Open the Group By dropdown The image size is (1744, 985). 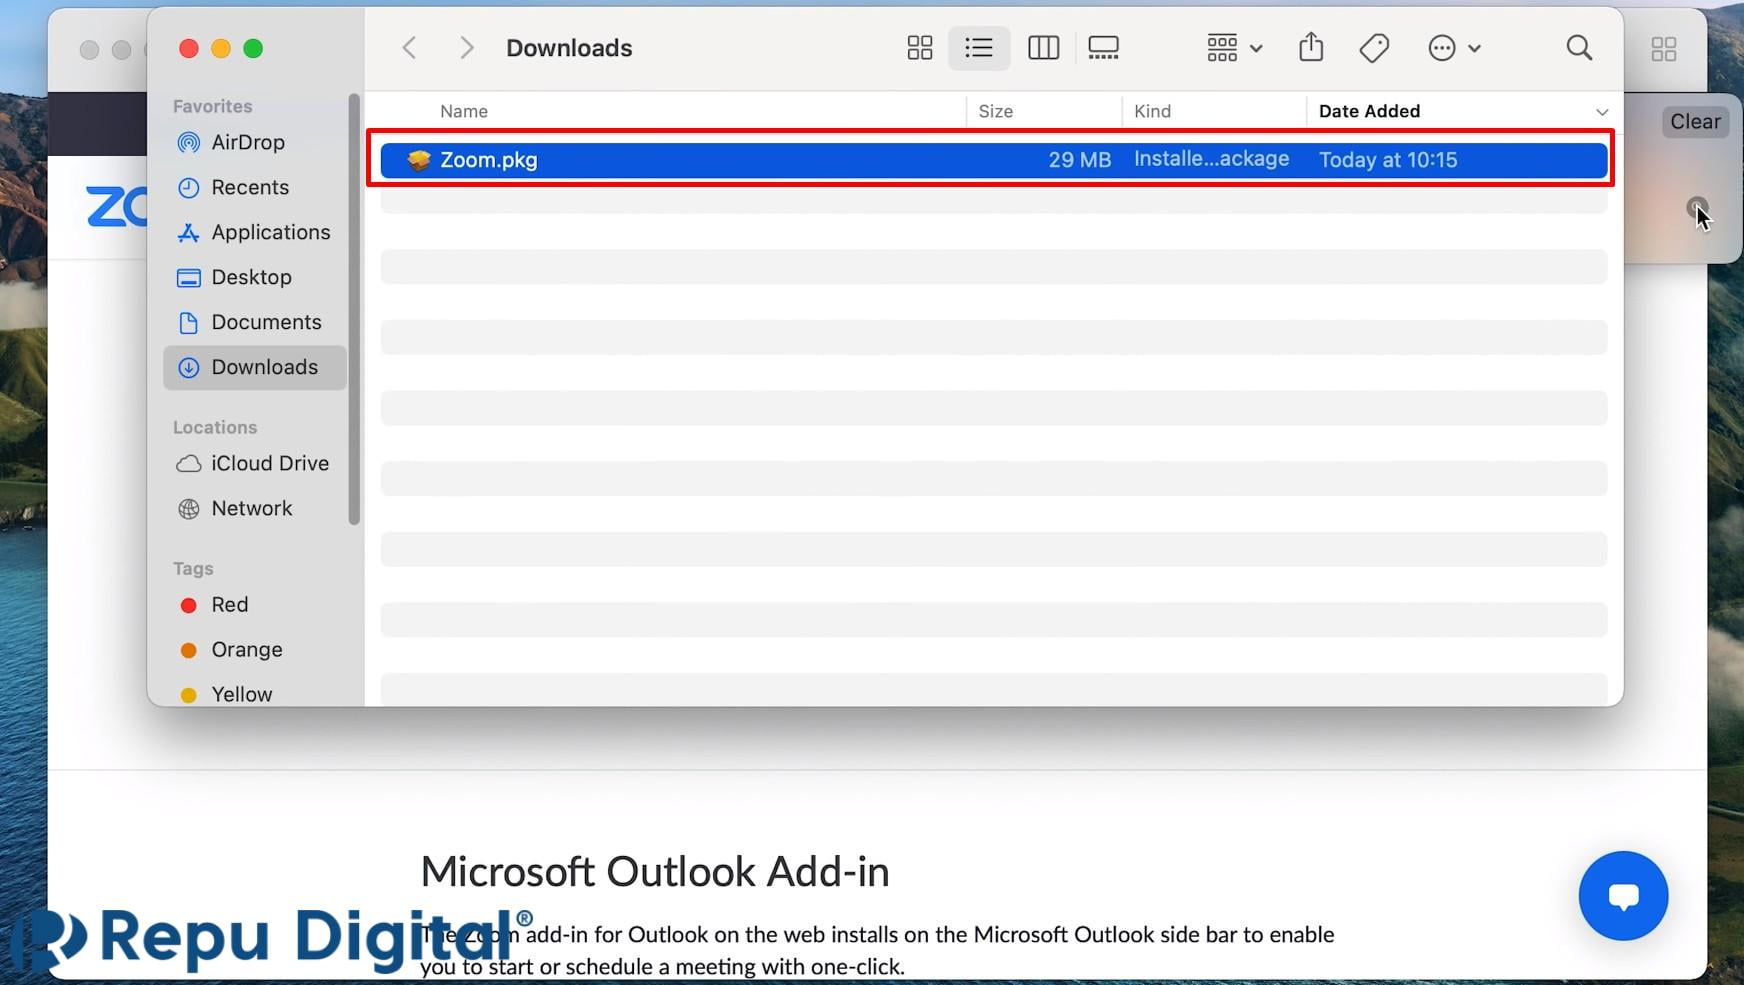coord(1233,48)
